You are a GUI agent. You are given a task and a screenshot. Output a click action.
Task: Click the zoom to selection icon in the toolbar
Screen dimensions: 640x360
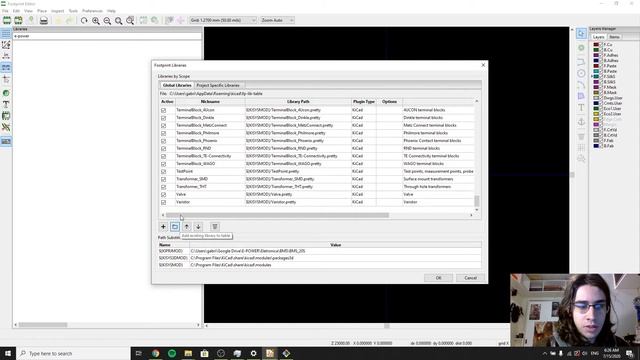[x=130, y=20]
